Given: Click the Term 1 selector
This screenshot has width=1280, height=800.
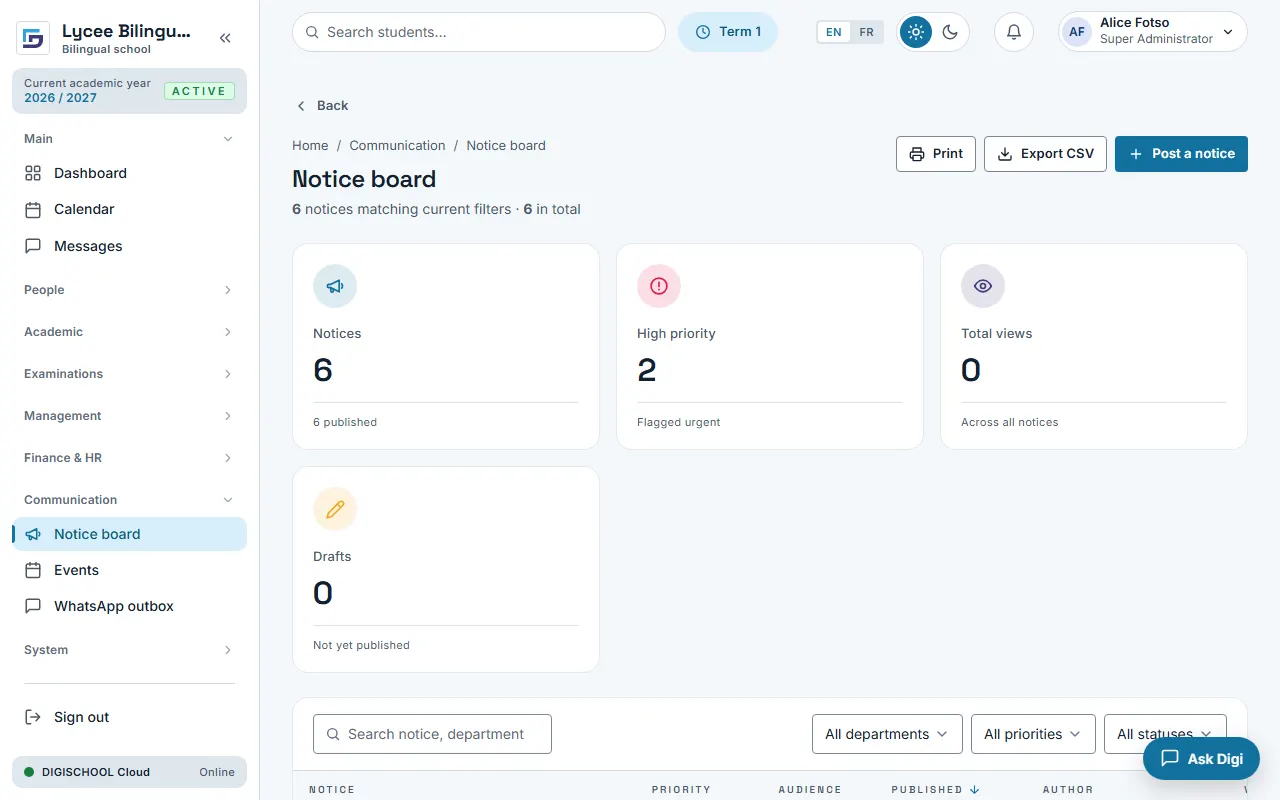Looking at the screenshot, I should 728,32.
